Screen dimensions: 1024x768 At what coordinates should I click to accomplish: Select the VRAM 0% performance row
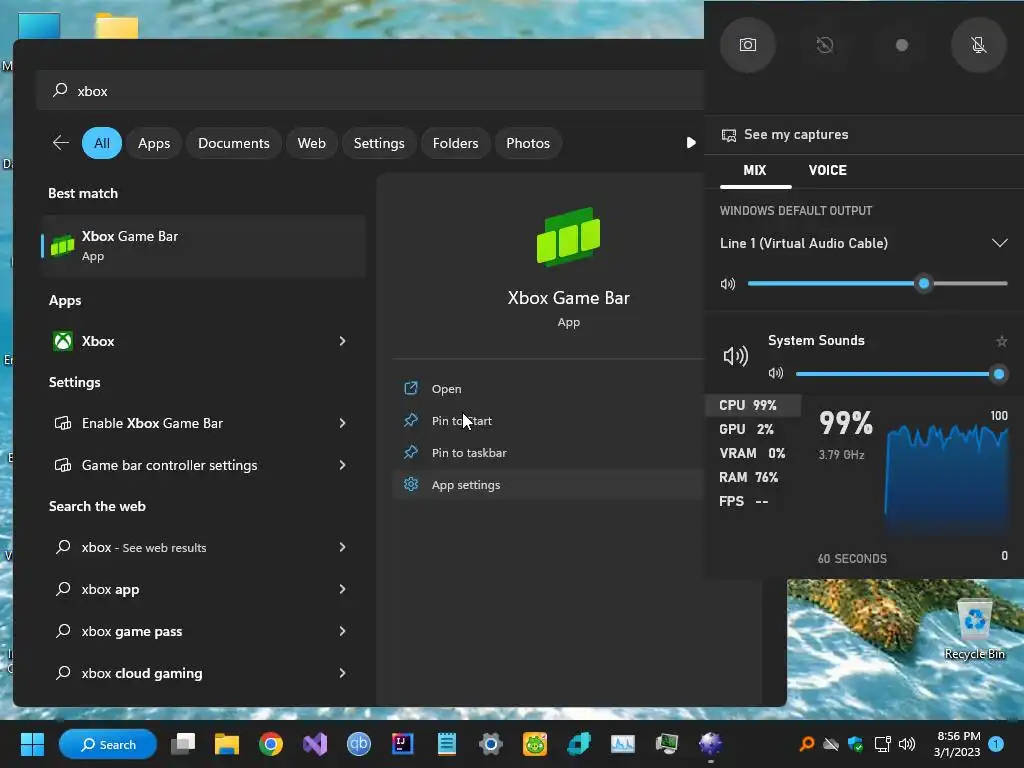tap(753, 453)
